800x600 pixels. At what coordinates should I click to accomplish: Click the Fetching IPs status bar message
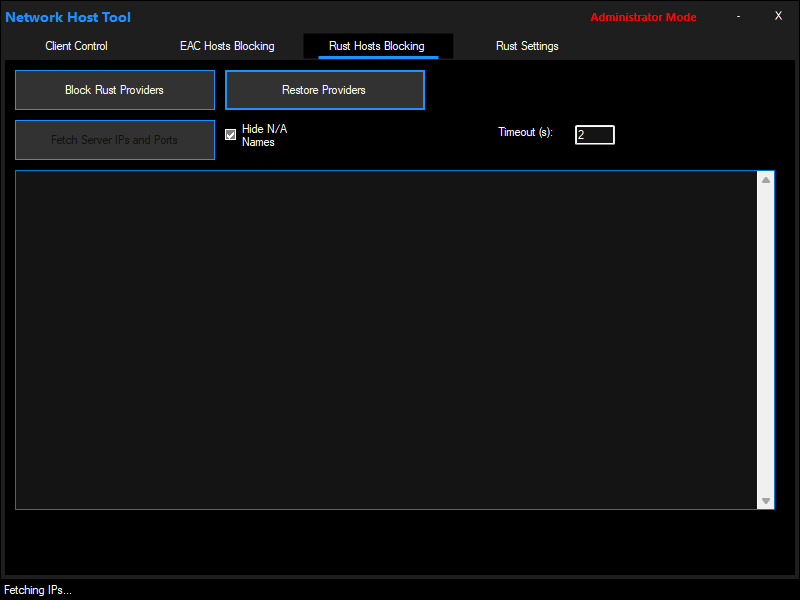coord(38,590)
